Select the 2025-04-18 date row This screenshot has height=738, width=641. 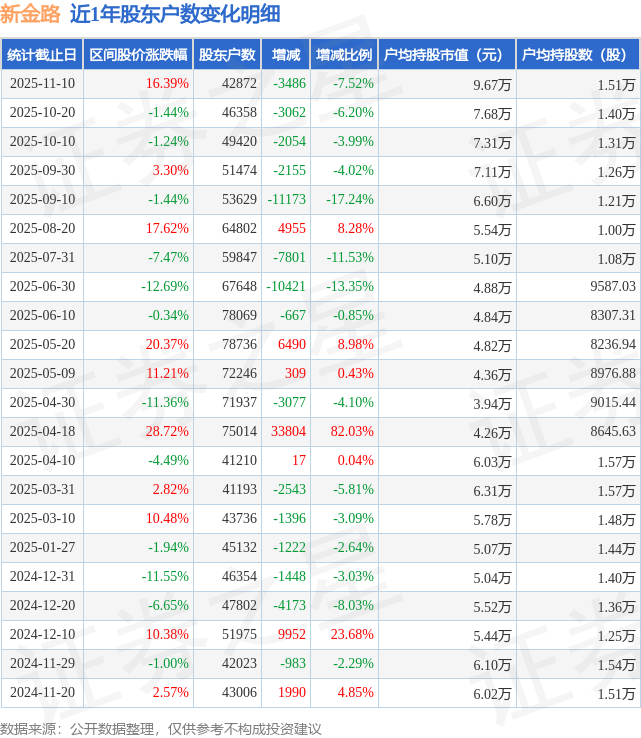click(x=41, y=432)
